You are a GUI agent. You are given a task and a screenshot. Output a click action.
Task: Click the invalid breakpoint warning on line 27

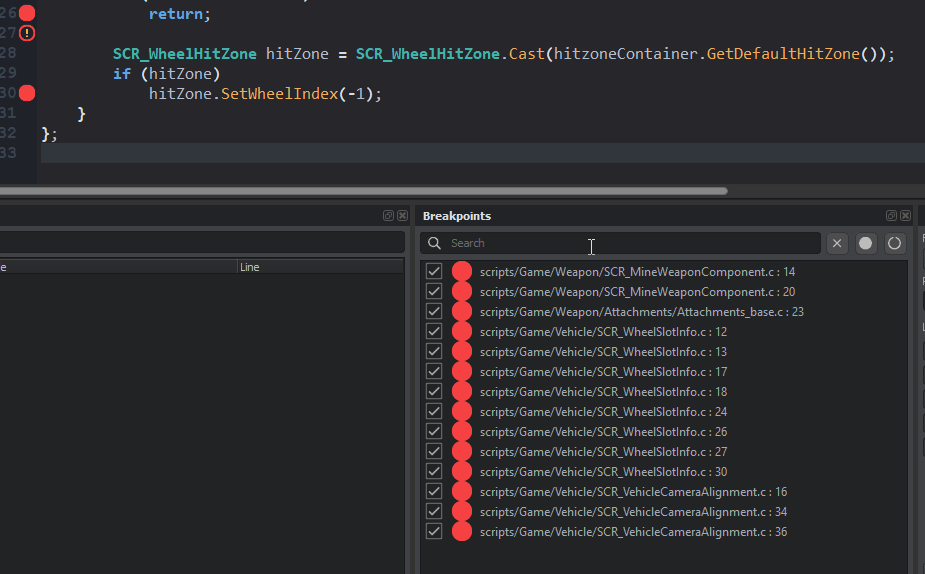click(27, 33)
